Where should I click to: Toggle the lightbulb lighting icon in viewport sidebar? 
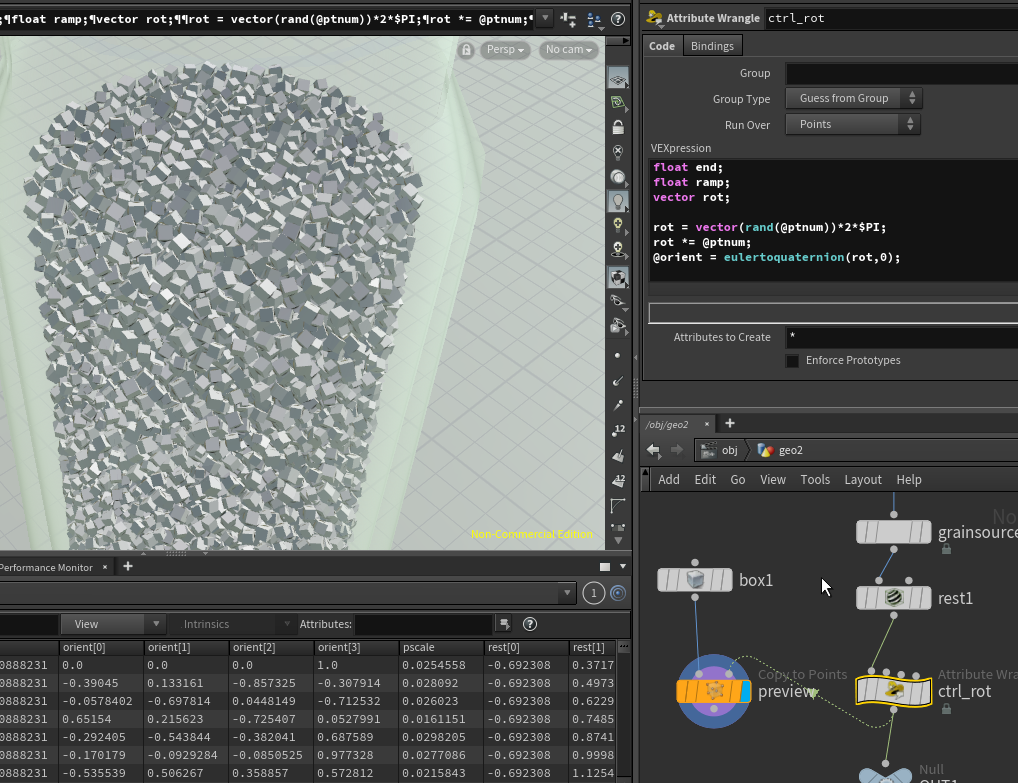click(619, 201)
